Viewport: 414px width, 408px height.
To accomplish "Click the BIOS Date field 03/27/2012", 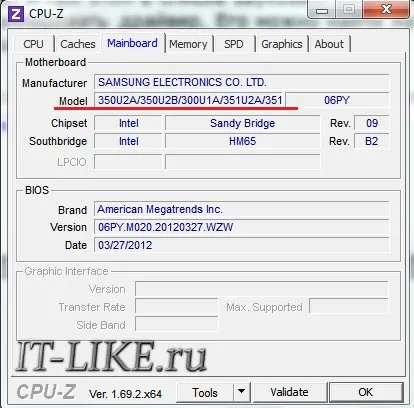I will tap(241, 245).
